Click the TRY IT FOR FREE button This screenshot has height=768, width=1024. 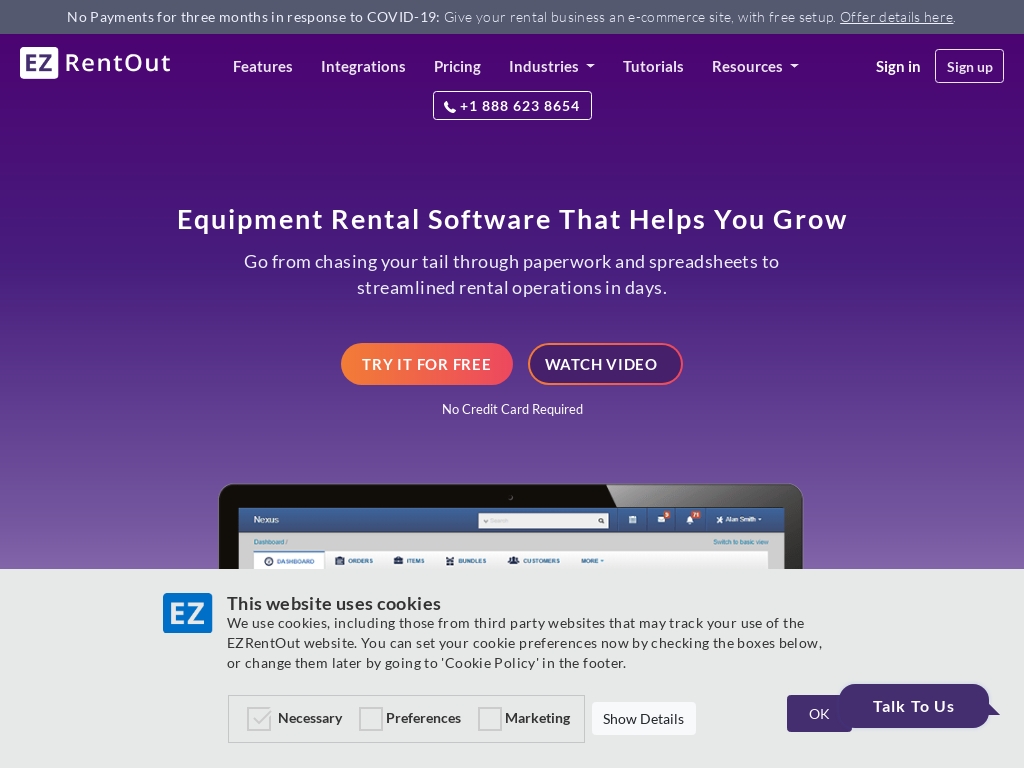(426, 364)
